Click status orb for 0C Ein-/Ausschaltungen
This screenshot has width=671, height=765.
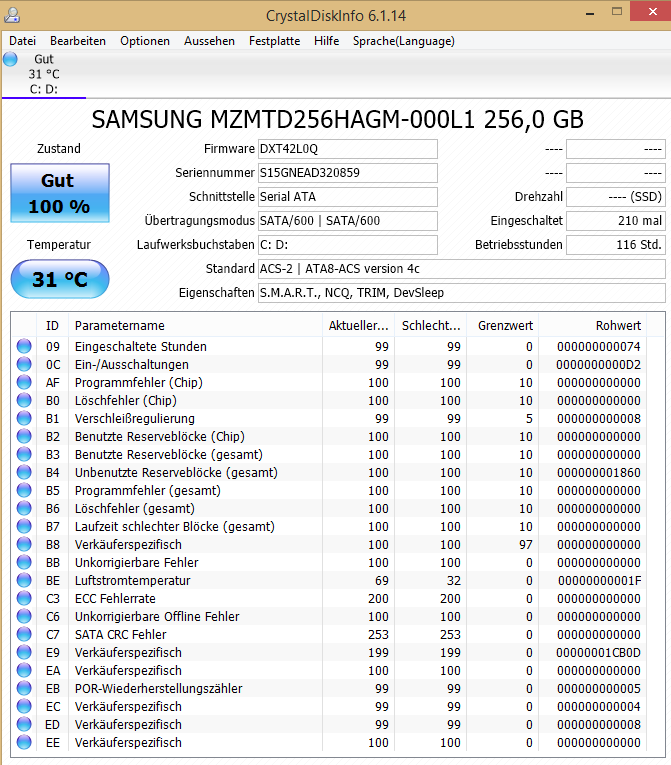24,364
